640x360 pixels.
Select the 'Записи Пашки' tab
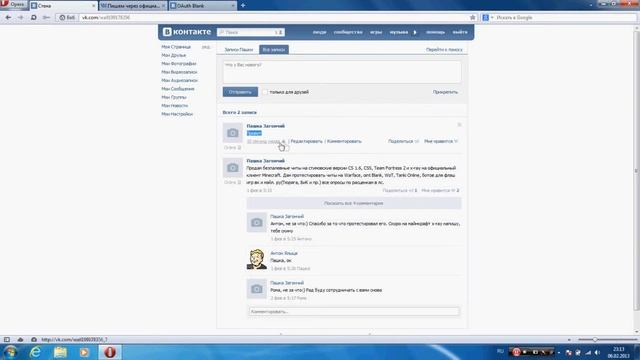click(x=238, y=50)
